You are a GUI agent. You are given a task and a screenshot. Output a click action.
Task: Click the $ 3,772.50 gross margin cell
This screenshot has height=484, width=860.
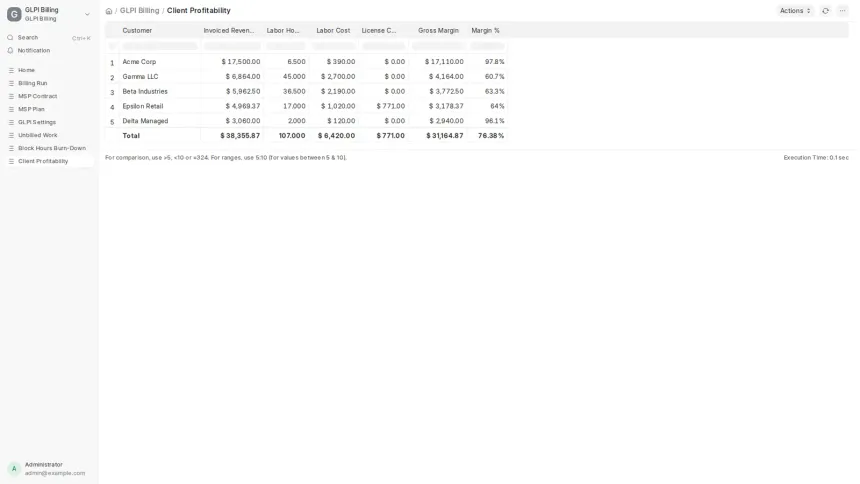point(438,92)
